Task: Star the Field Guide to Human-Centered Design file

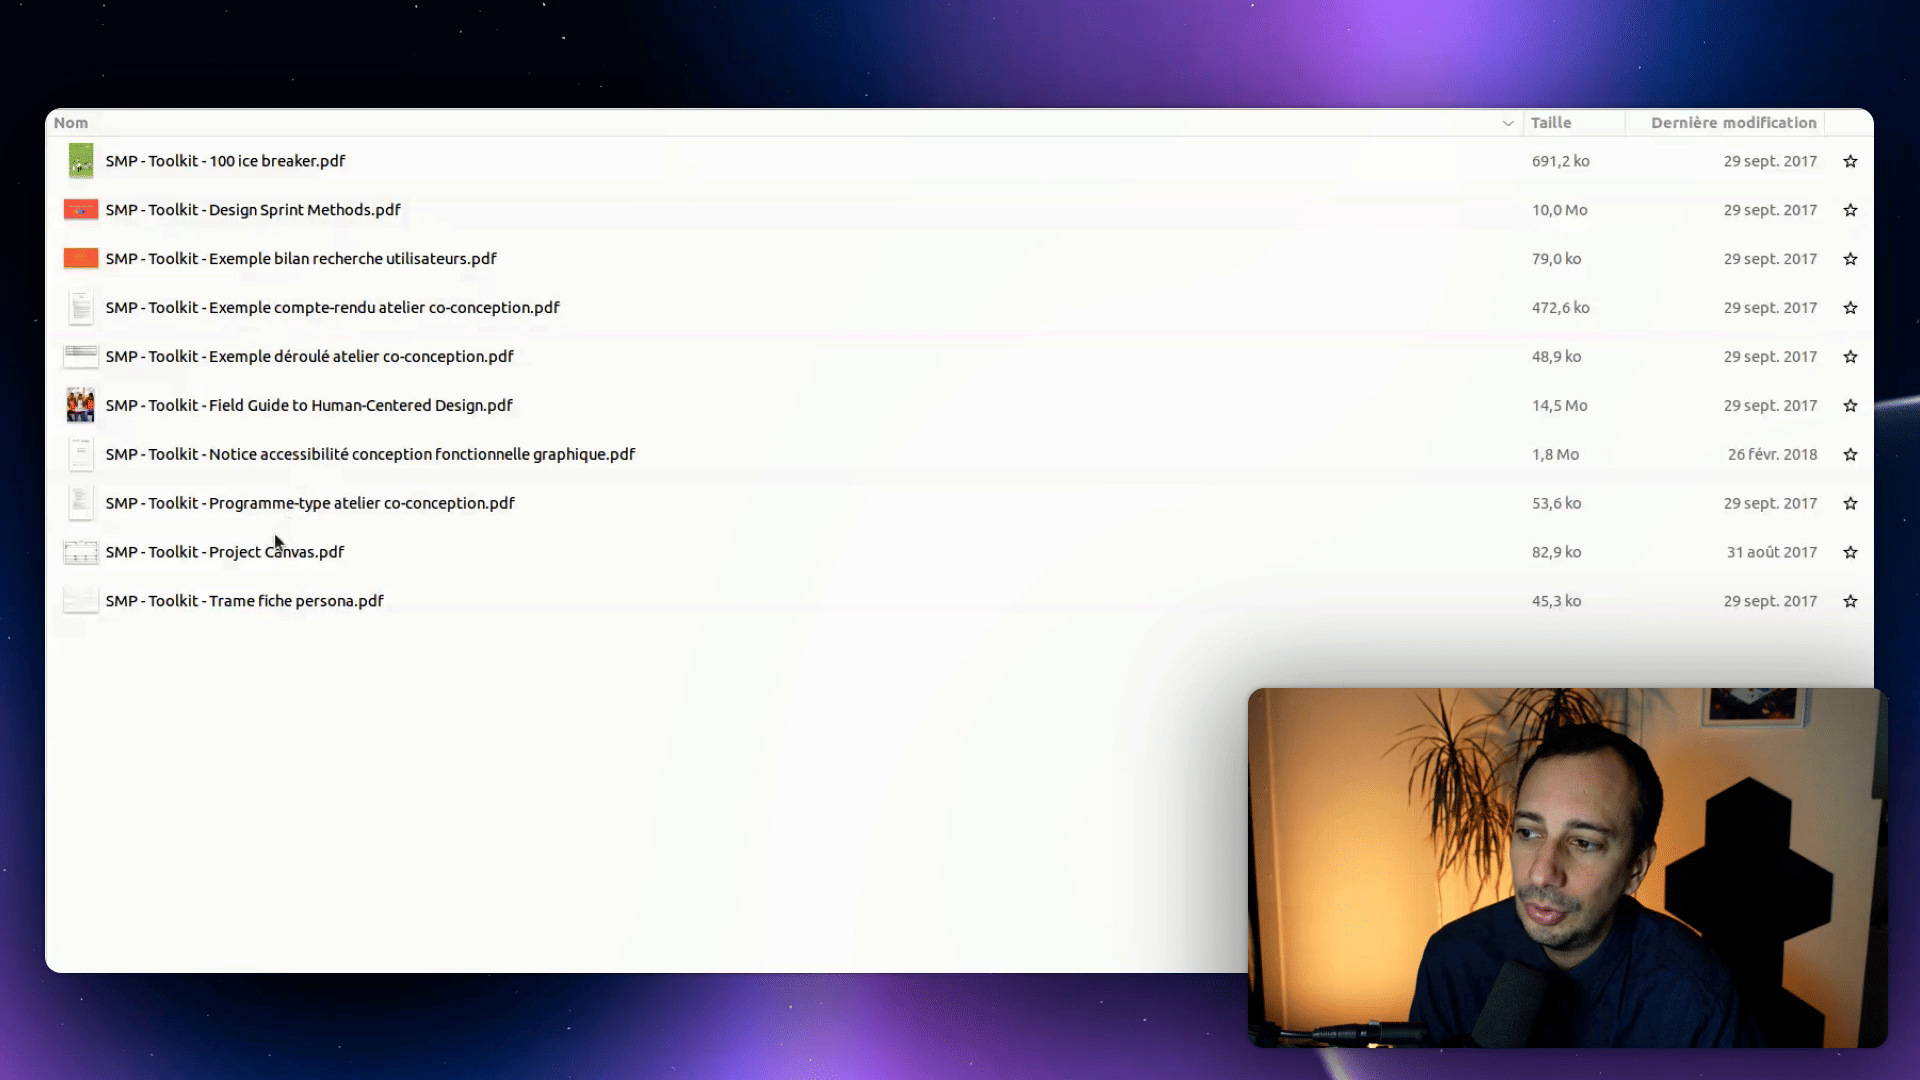Action: click(1850, 405)
